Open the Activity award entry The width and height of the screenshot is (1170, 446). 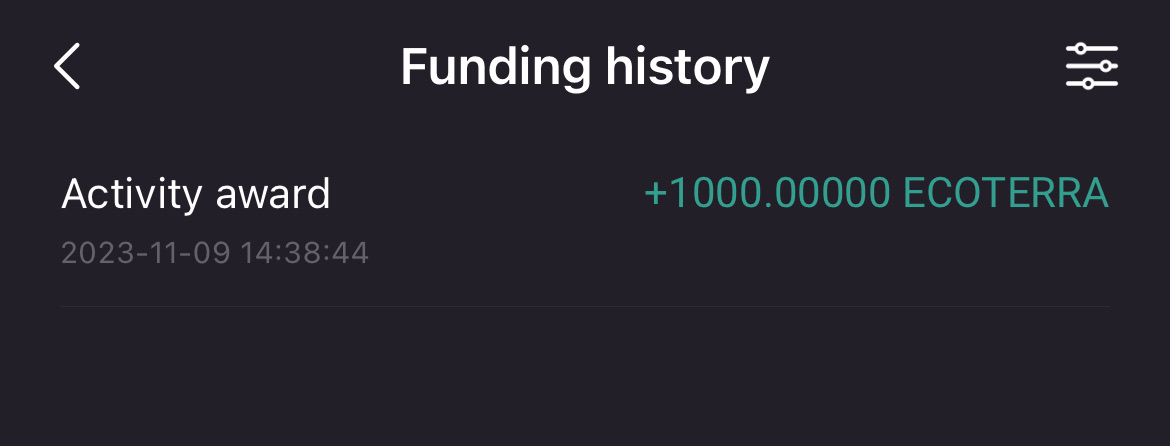point(196,193)
